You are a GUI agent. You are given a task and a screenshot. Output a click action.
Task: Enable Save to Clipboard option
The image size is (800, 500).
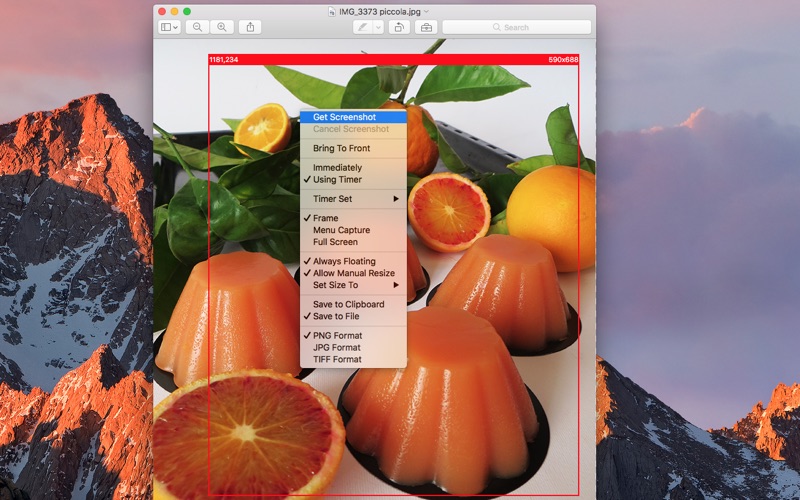[353, 304]
